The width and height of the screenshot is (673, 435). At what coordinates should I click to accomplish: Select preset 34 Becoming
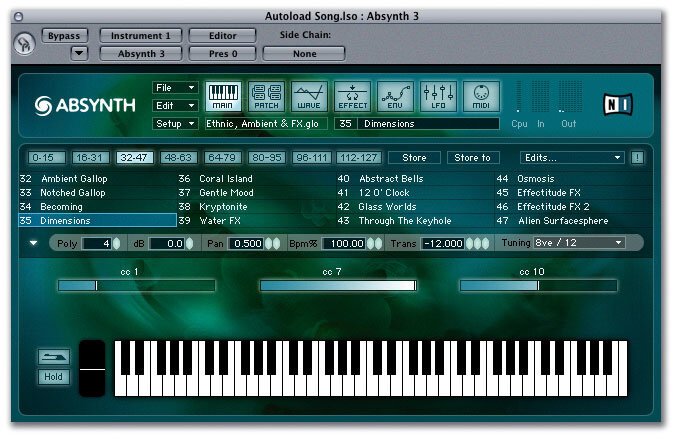tap(97, 207)
